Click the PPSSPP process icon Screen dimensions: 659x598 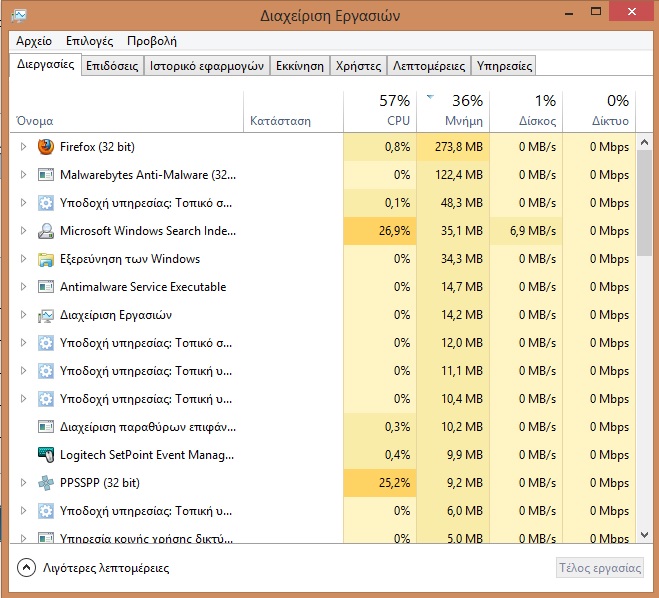[46, 483]
